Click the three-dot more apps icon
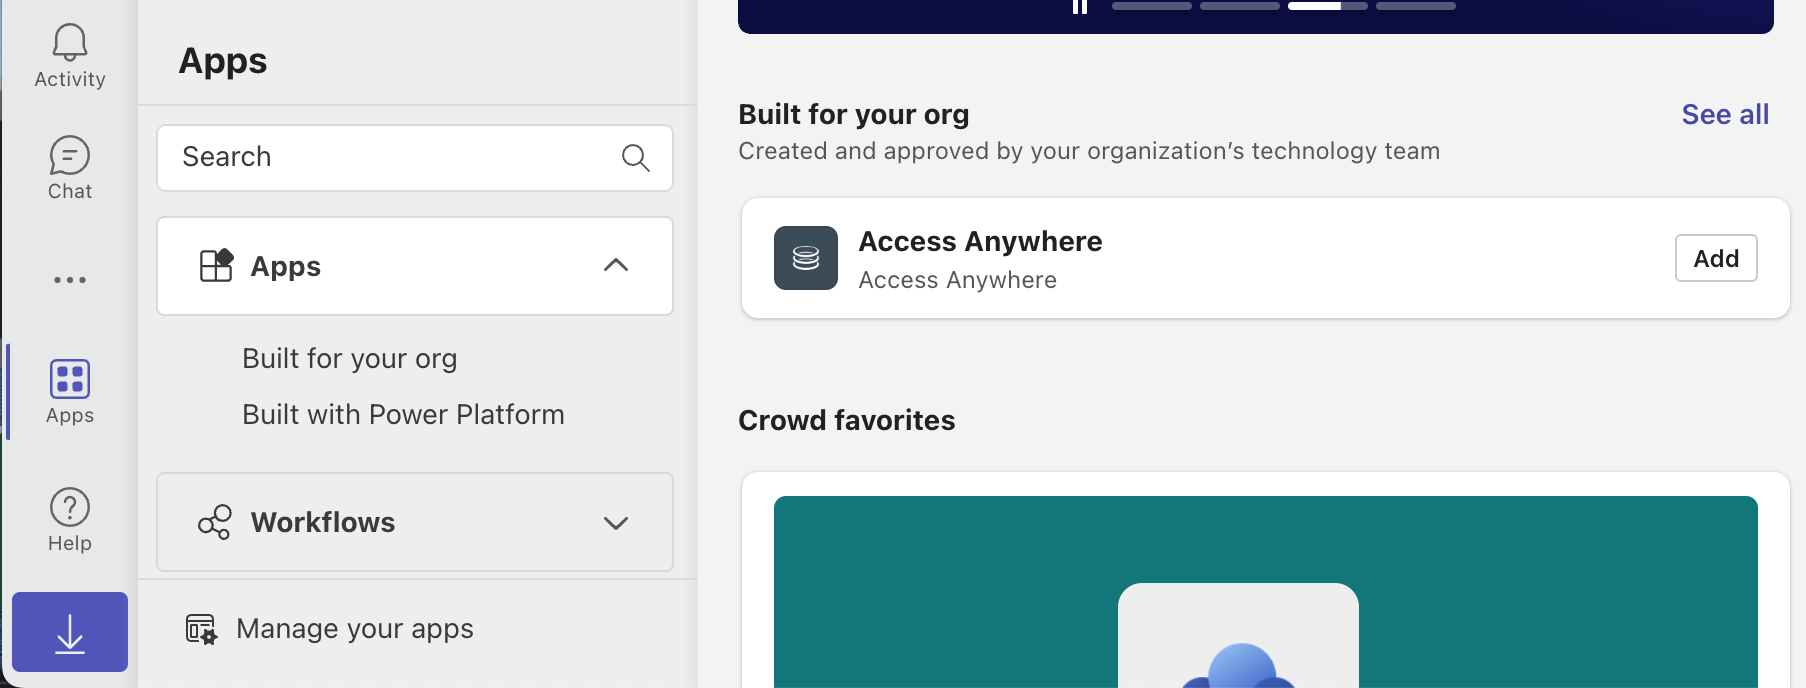The height and width of the screenshot is (688, 1806). pyautogui.click(x=70, y=280)
